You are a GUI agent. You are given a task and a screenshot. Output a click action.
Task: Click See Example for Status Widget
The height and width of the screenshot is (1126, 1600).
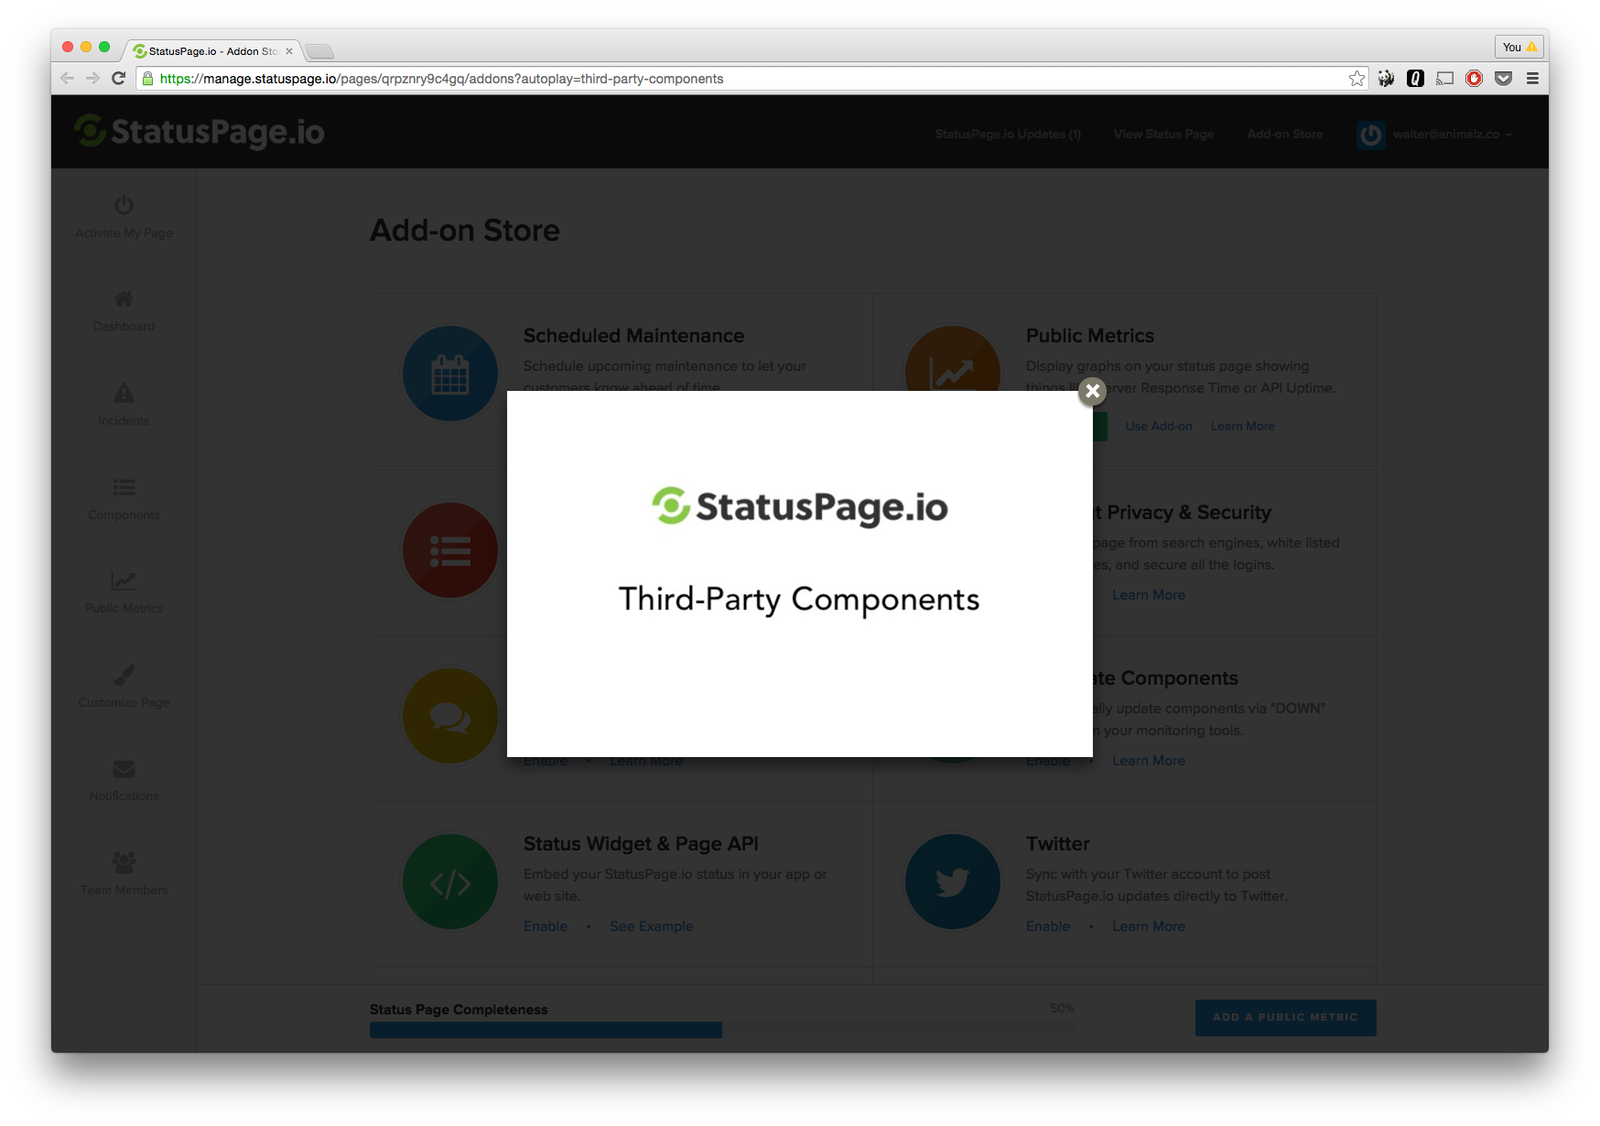pyautogui.click(x=652, y=927)
